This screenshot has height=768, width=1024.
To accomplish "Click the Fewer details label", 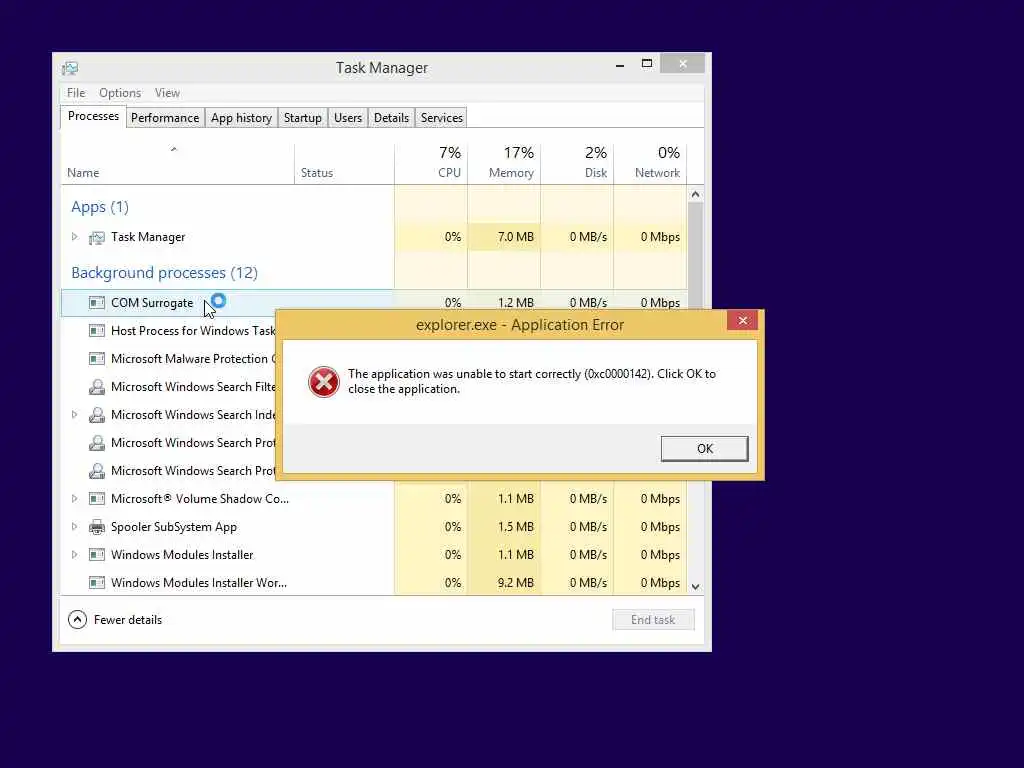I will [x=128, y=620].
